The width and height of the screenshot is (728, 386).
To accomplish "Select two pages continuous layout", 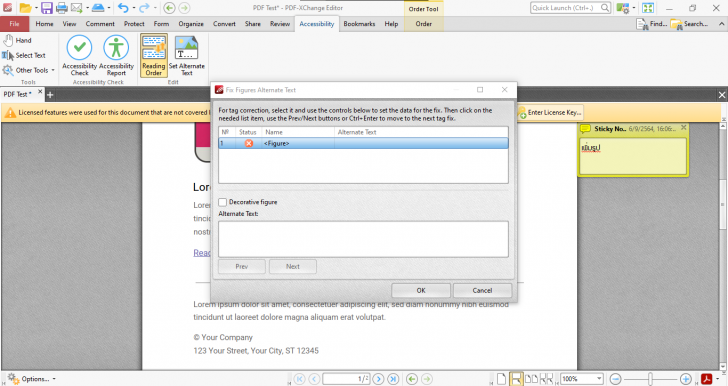I will (546, 379).
